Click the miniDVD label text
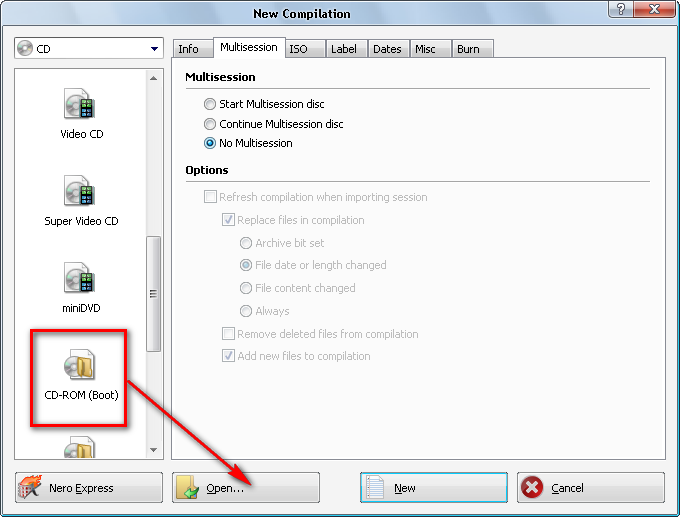 81,308
